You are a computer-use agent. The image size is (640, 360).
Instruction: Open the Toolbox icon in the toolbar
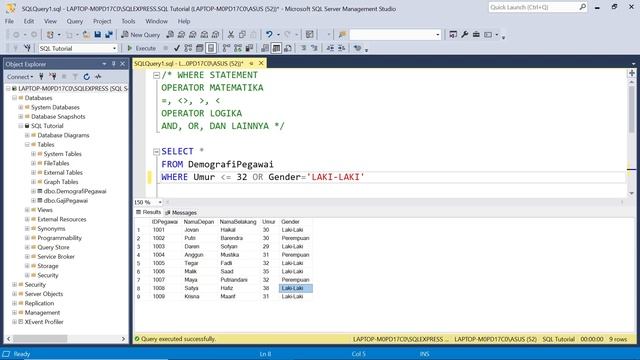(476, 35)
